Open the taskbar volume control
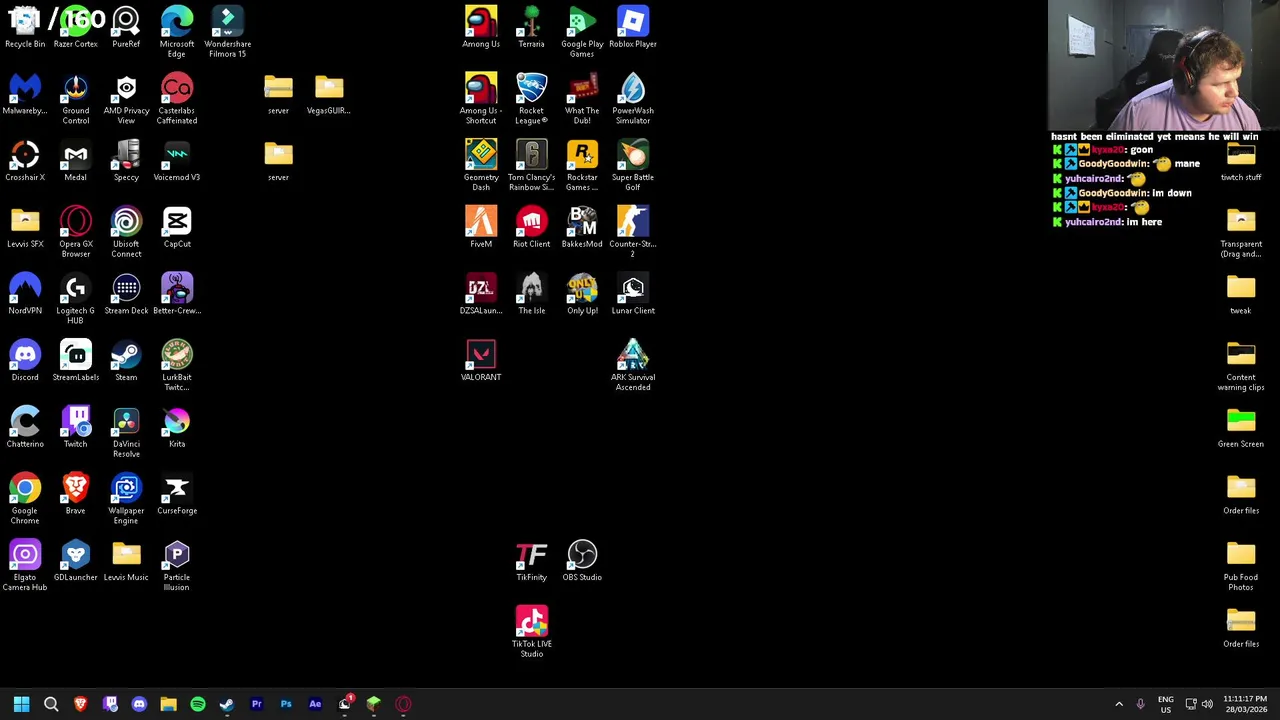1280x720 pixels. (x=1207, y=704)
